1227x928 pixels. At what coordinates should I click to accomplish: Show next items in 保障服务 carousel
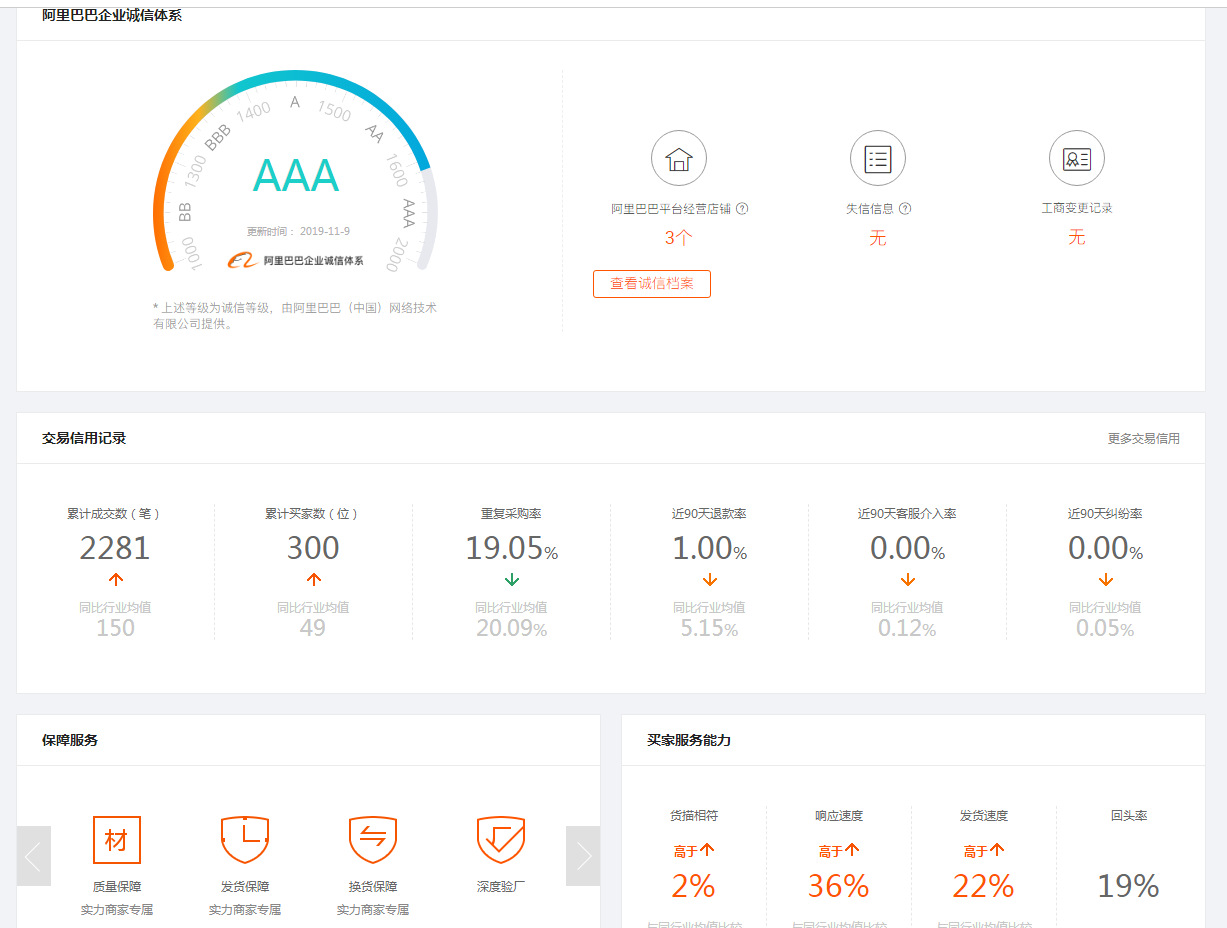[x=583, y=856]
